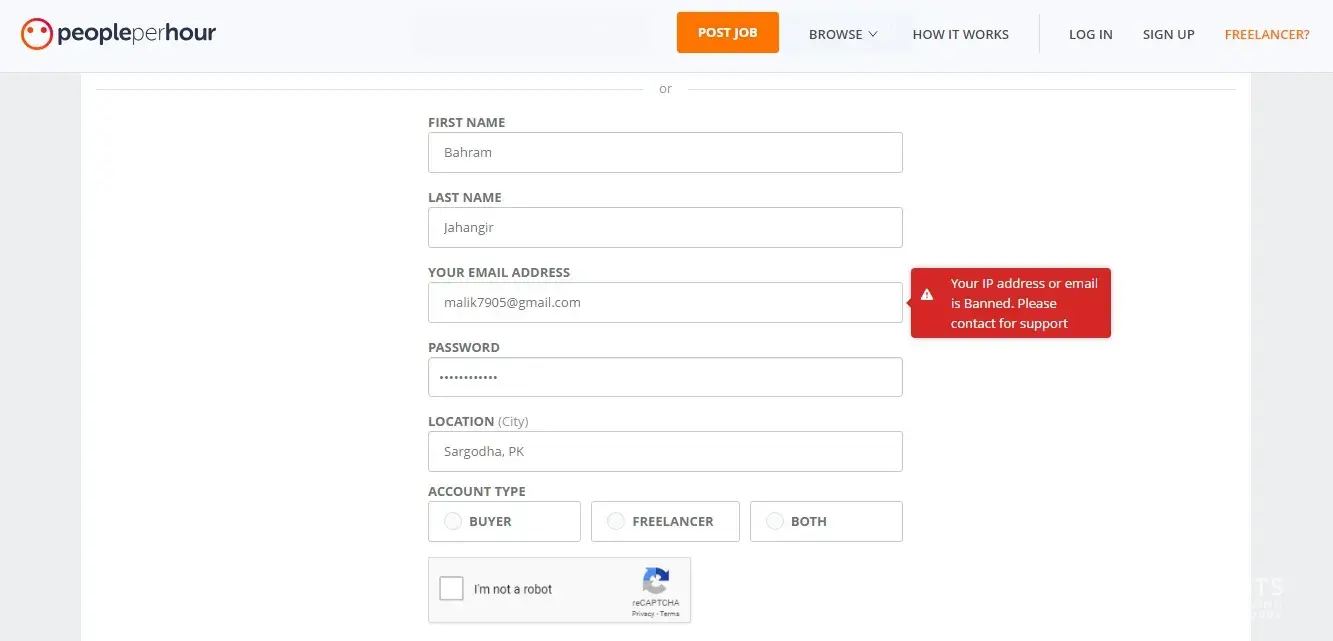The height and width of the screenshot is (641, 1333).
Task: Expand the Browse dropdown menu
Action: click(842, 34)
